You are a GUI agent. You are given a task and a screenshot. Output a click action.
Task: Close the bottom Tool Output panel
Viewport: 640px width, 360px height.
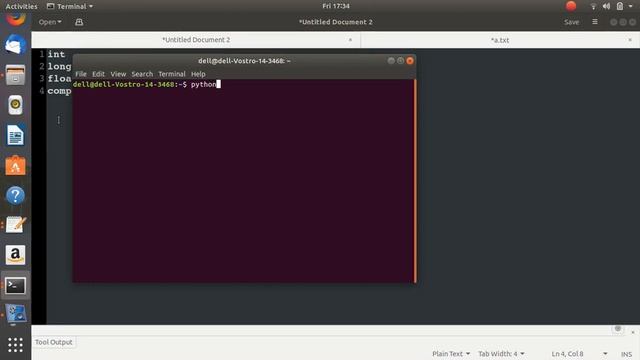point(633,333)
